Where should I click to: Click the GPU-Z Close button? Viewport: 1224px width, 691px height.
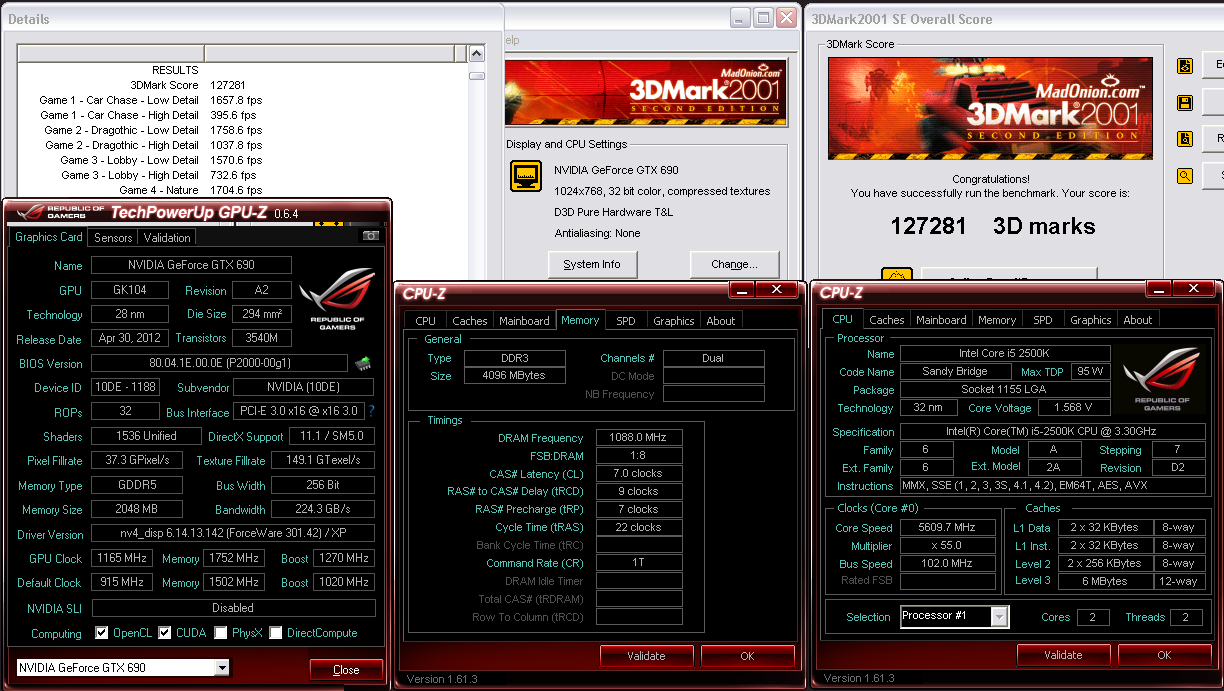346,670
